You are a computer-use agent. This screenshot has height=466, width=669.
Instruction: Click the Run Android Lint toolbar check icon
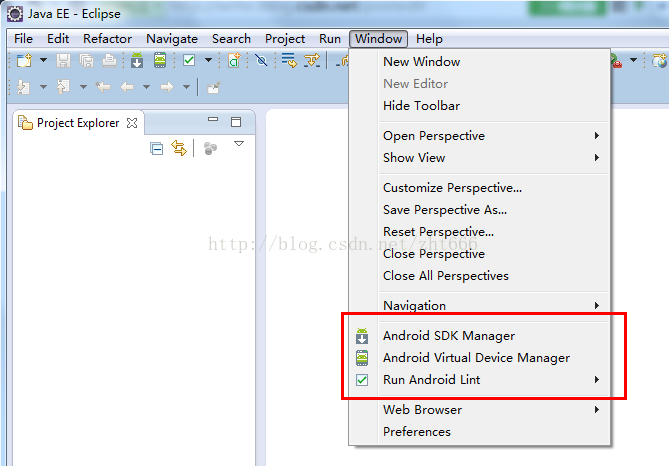tap(189, 60)
